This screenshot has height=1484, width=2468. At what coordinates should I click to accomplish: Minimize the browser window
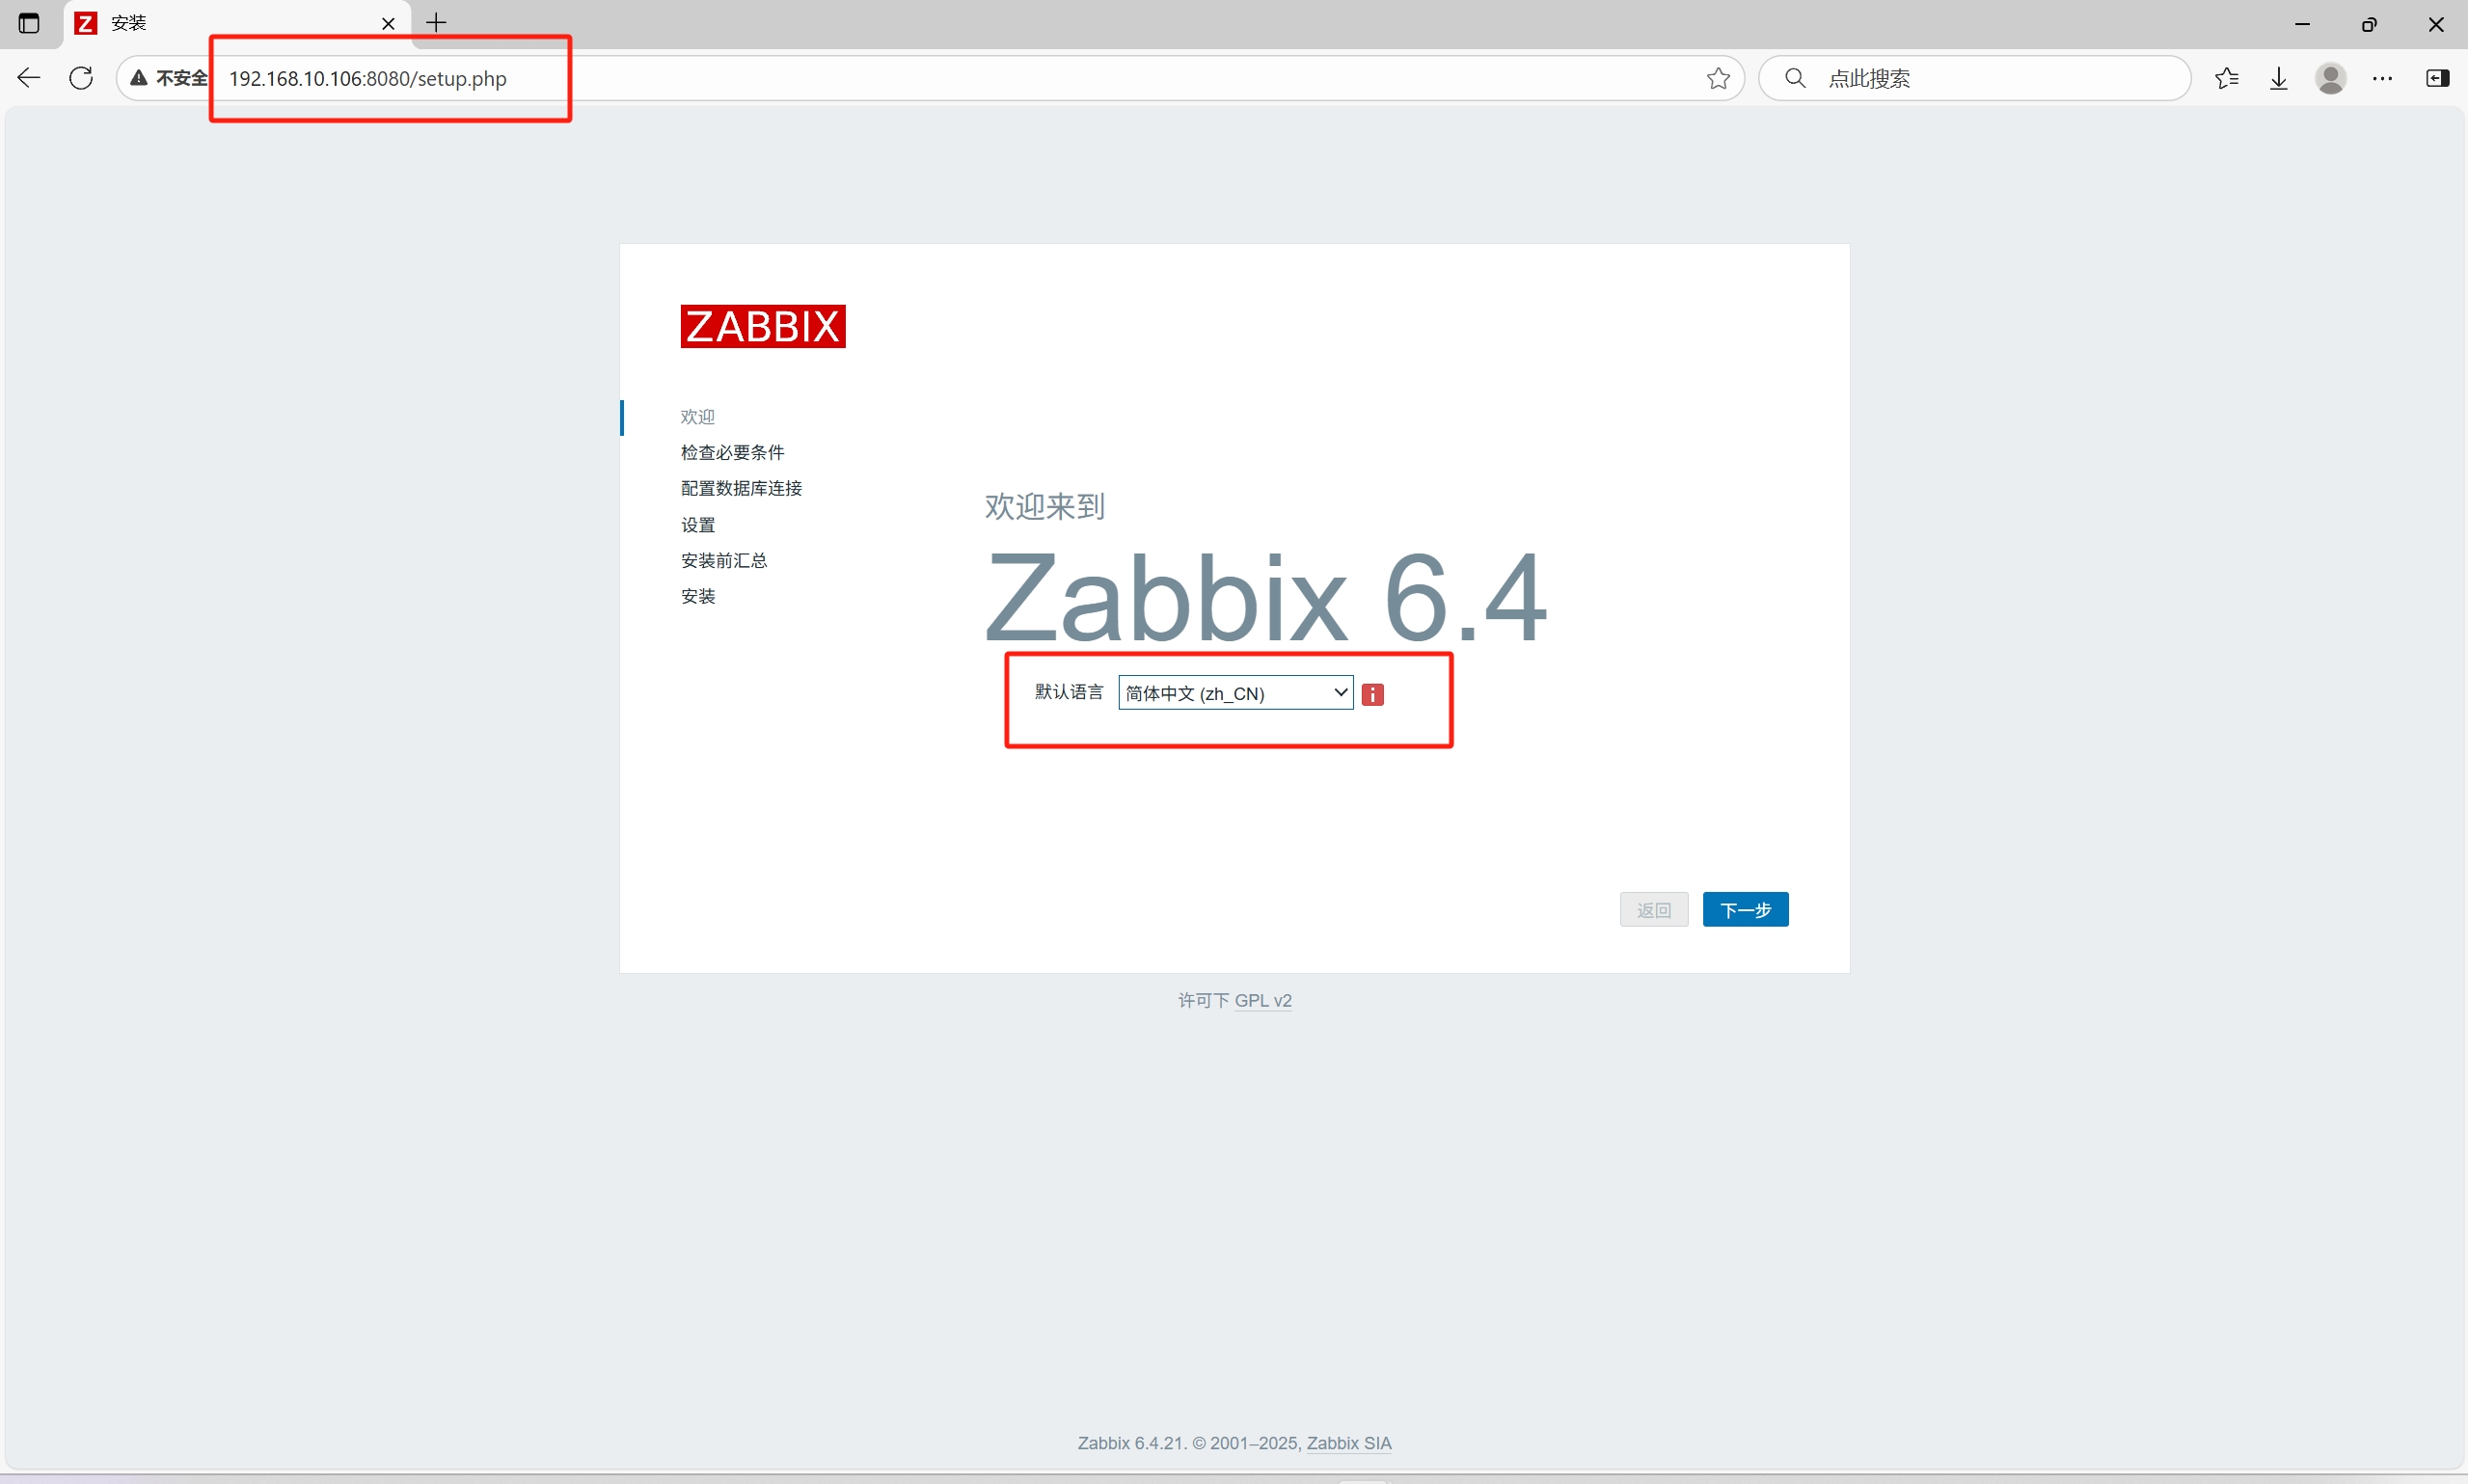[2302, 23]
